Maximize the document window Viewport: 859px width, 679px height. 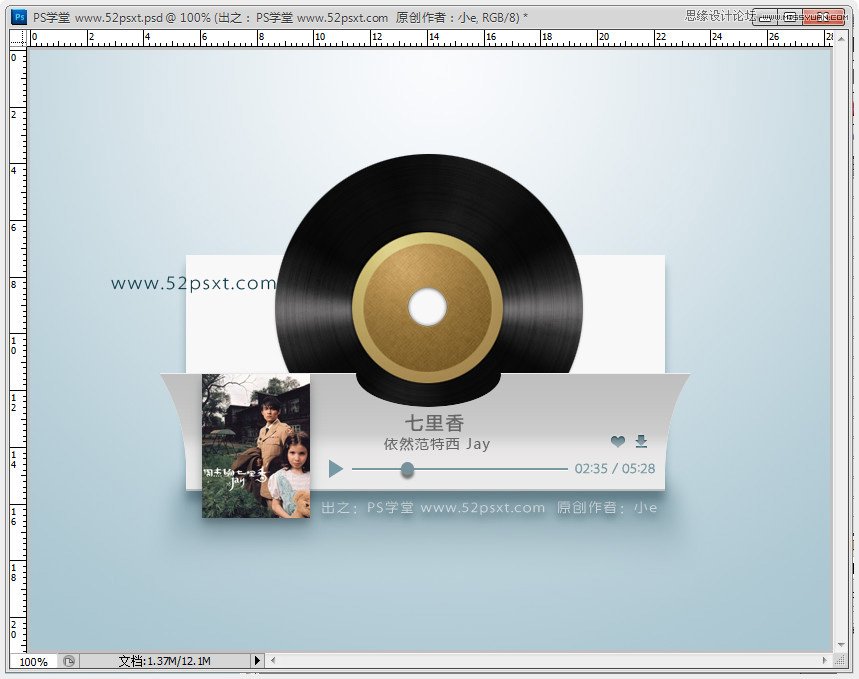click(790, 17)
